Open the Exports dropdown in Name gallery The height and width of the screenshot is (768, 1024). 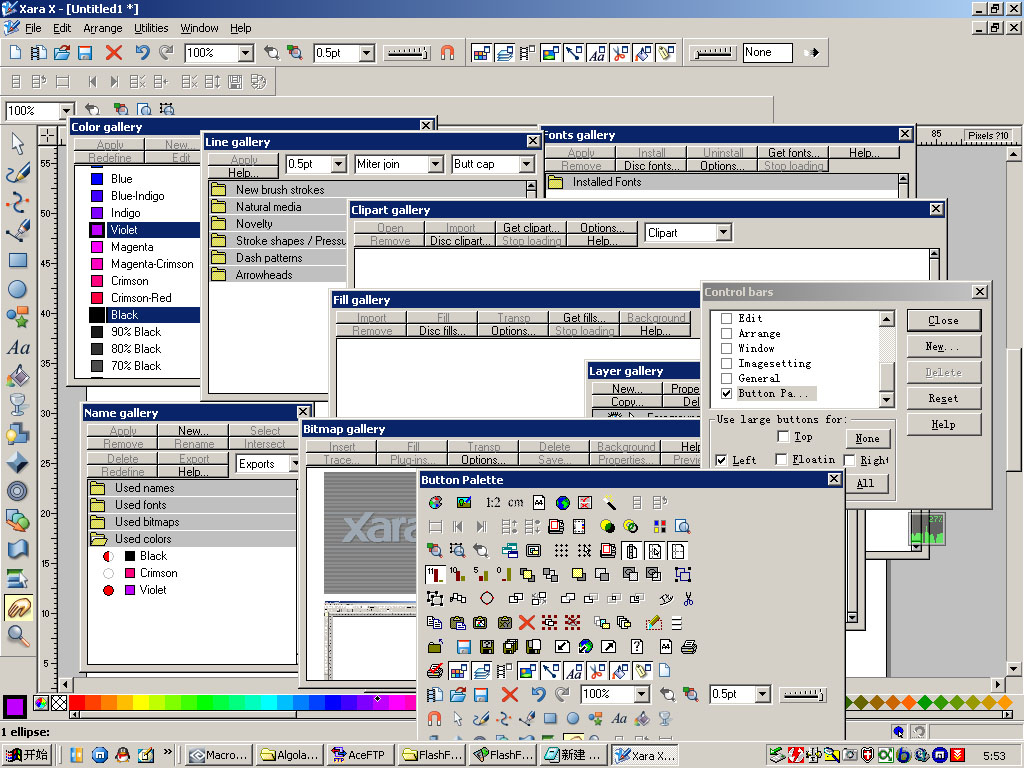(x=294, y=464)
